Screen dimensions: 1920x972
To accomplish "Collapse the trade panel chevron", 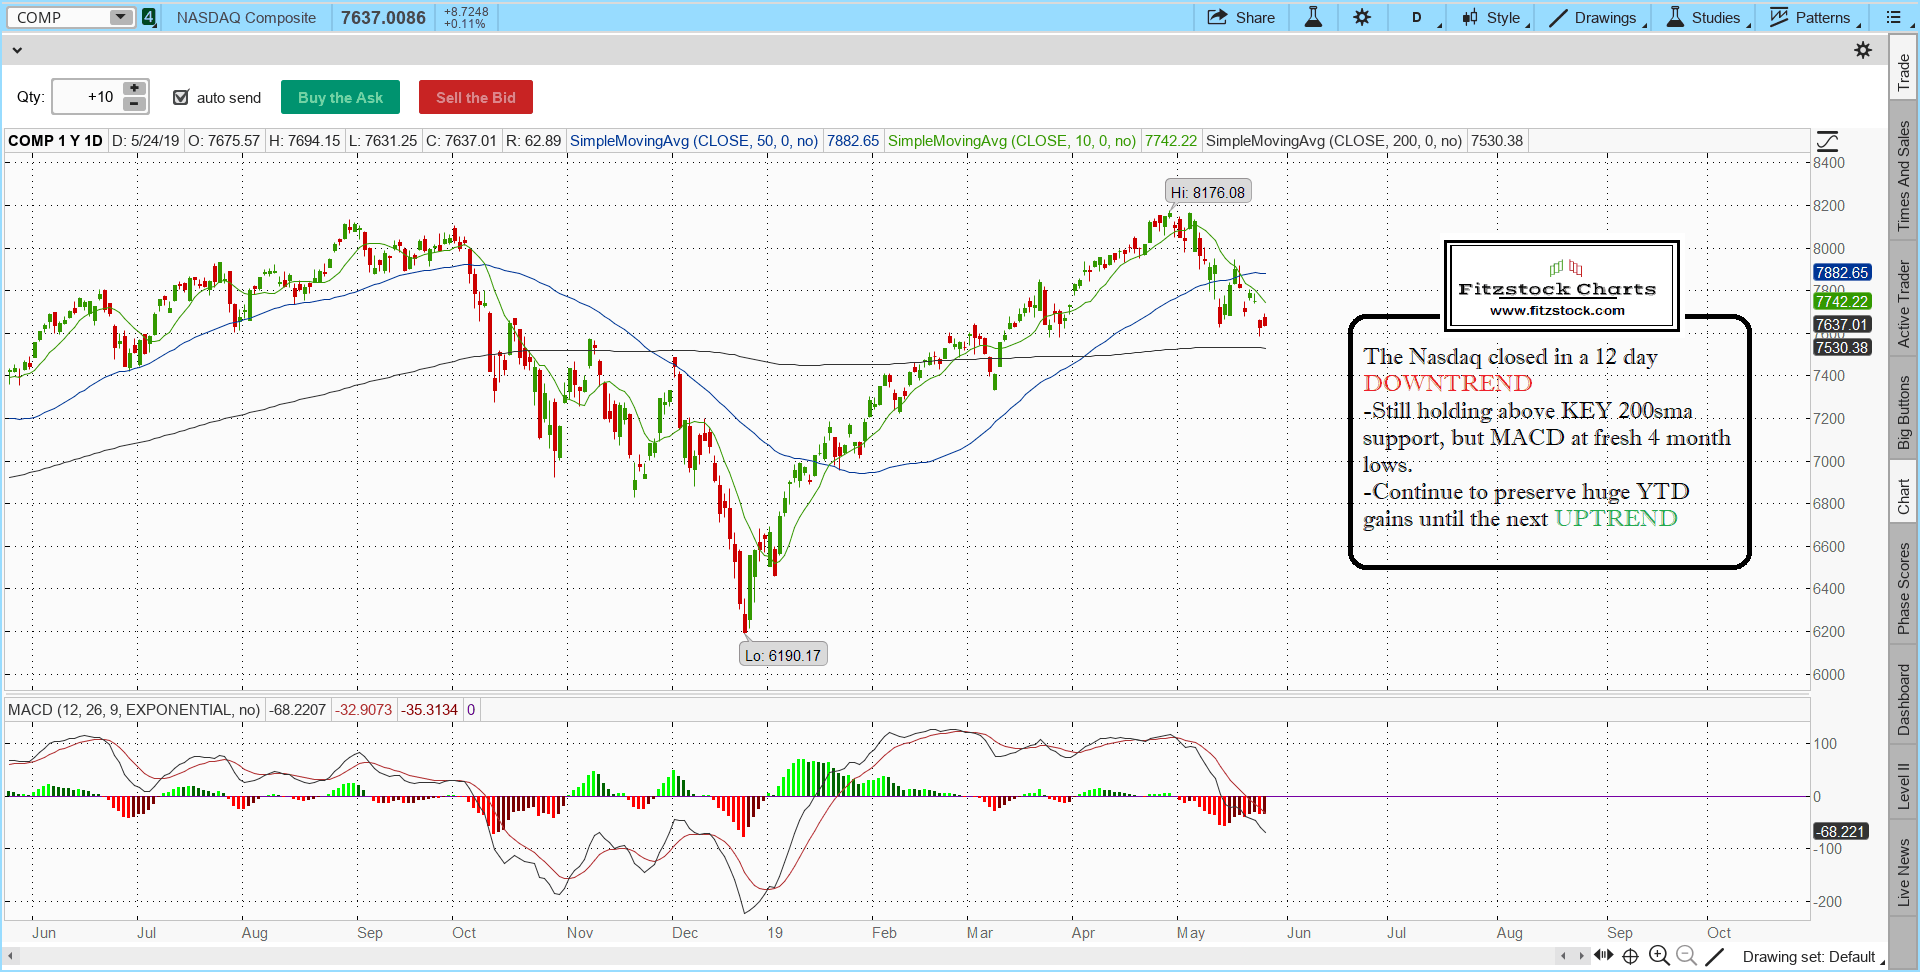I will [17, 50].
